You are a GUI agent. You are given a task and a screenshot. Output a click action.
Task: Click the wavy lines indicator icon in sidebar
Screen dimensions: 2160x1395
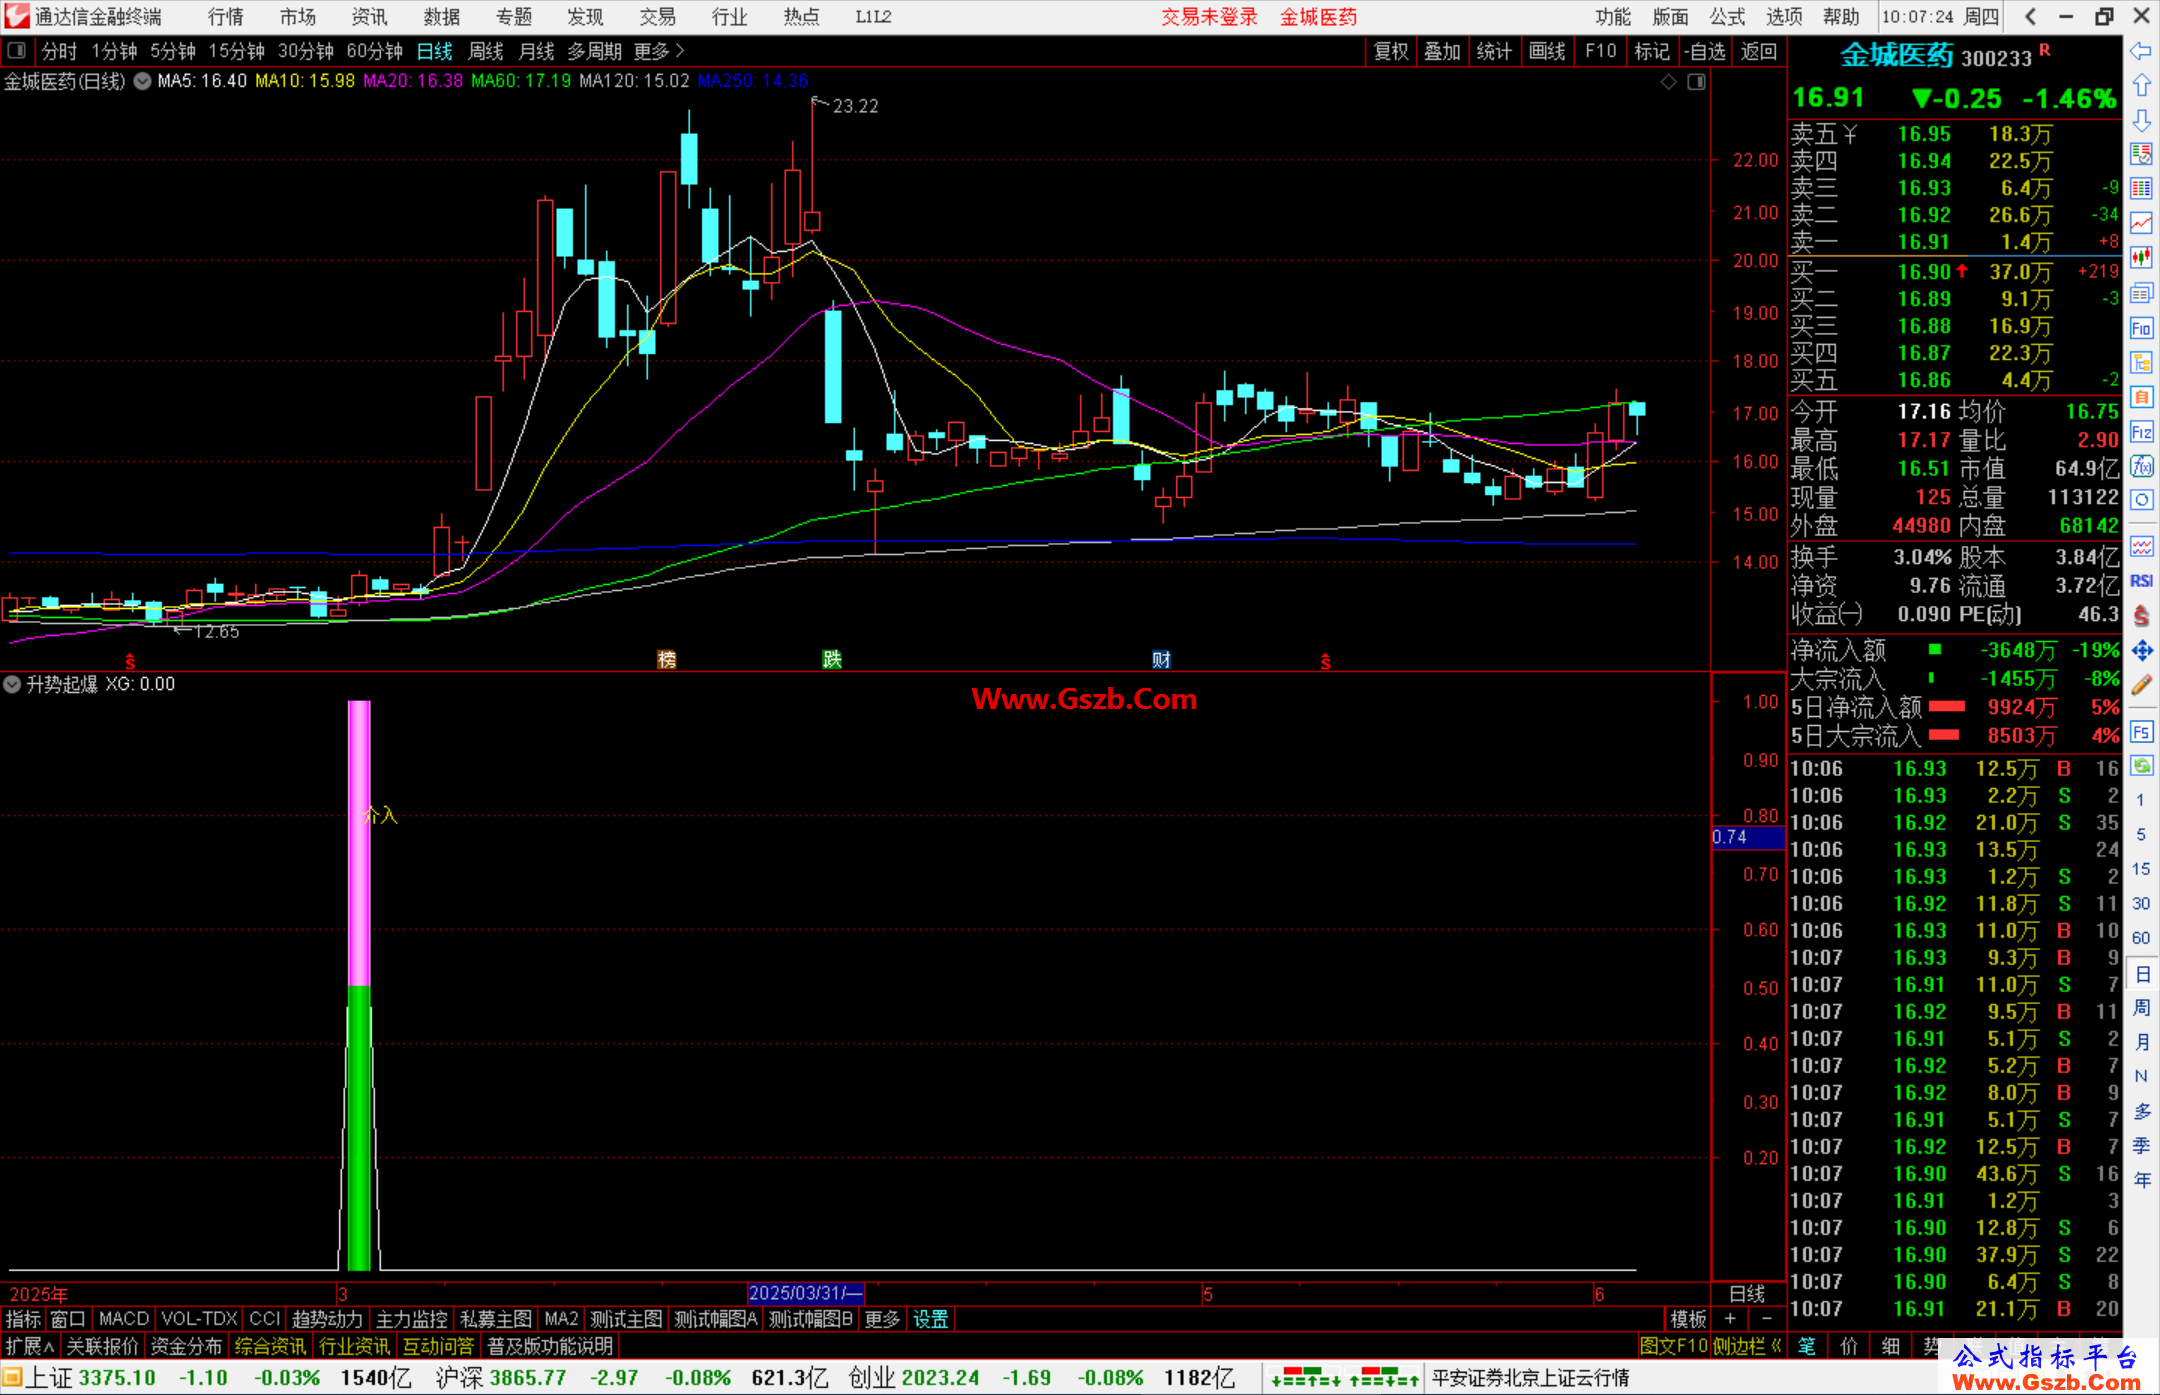[2141, 546]
